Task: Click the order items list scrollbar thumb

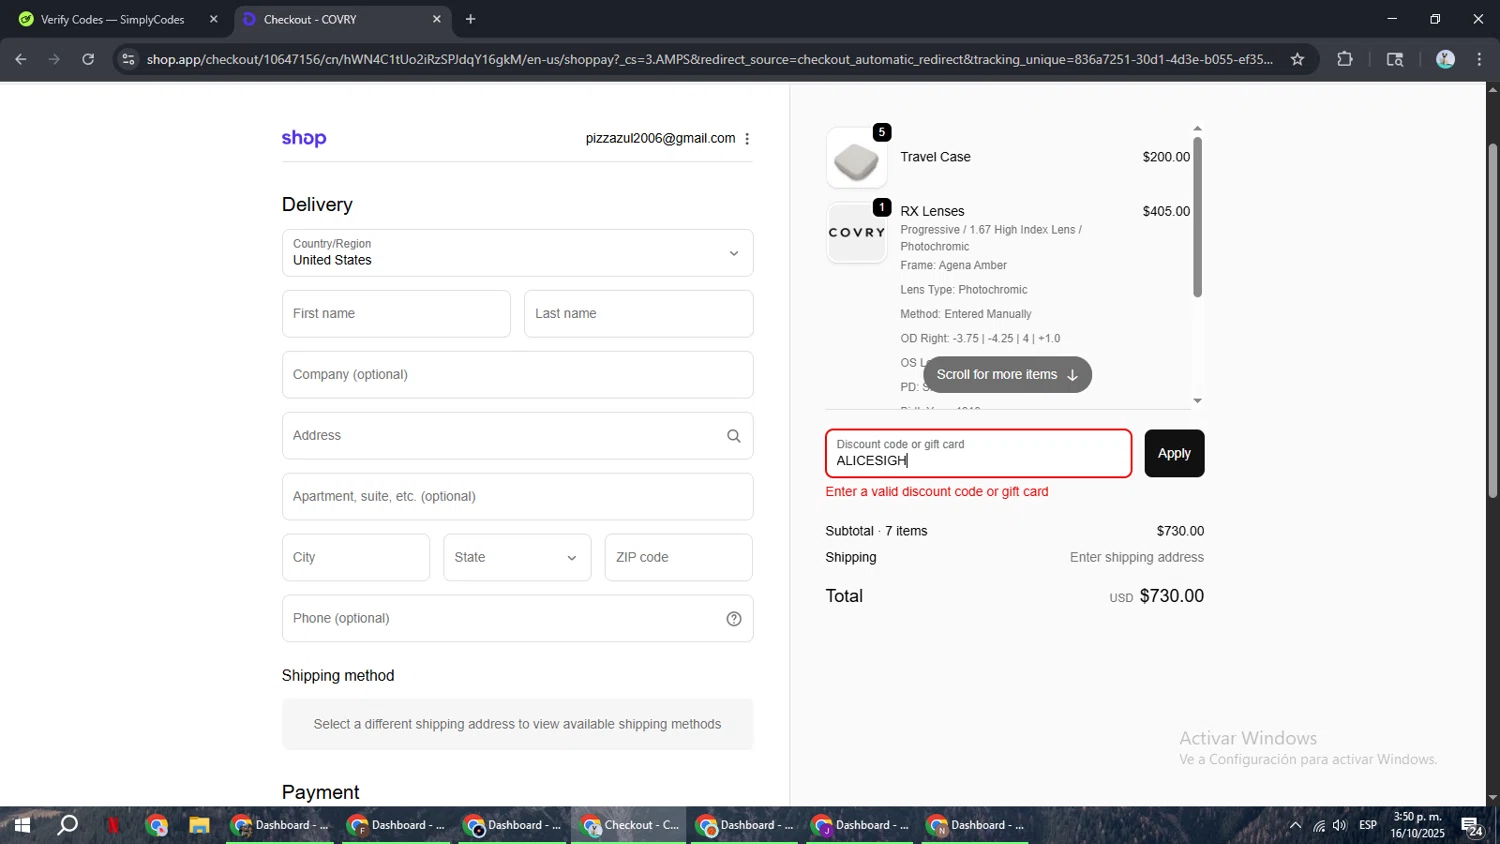Action: tap(1197, 217)
